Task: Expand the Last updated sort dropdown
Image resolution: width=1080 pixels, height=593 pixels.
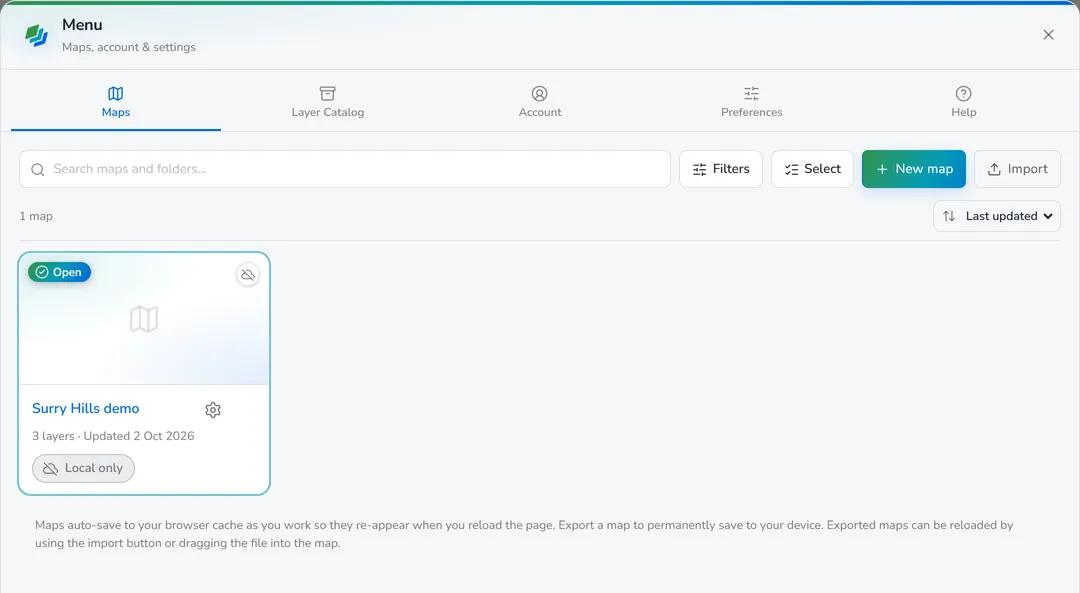Action: (x=997, y=216)
